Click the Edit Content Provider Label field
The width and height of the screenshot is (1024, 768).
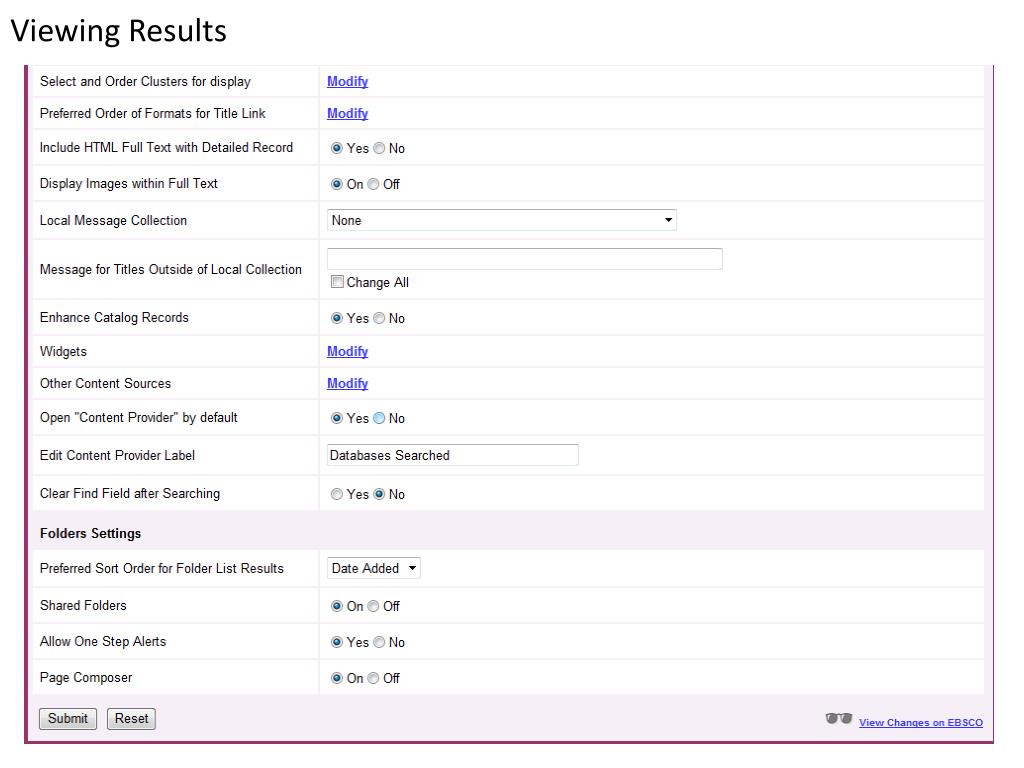click(453, 455)
